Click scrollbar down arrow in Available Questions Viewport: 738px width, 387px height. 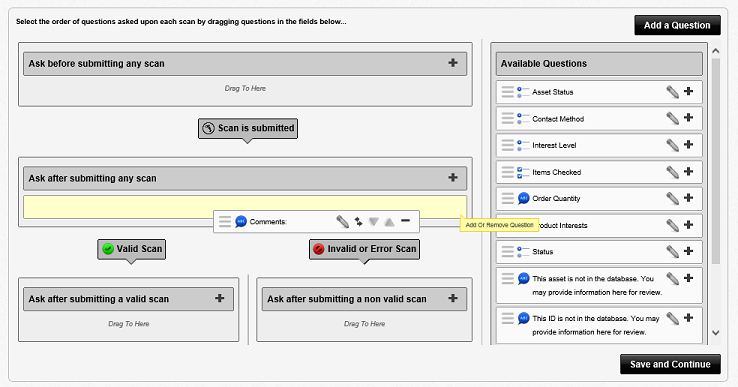coord(716,332)
